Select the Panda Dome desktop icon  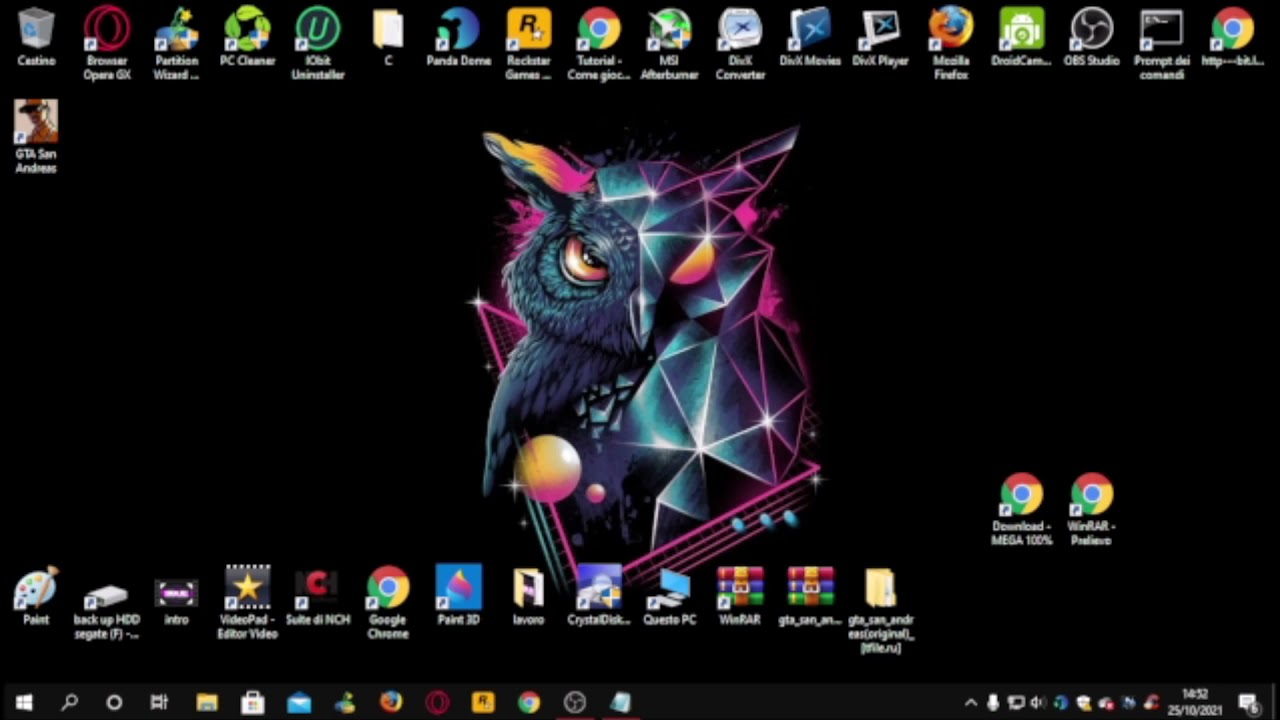coord(458,38)
